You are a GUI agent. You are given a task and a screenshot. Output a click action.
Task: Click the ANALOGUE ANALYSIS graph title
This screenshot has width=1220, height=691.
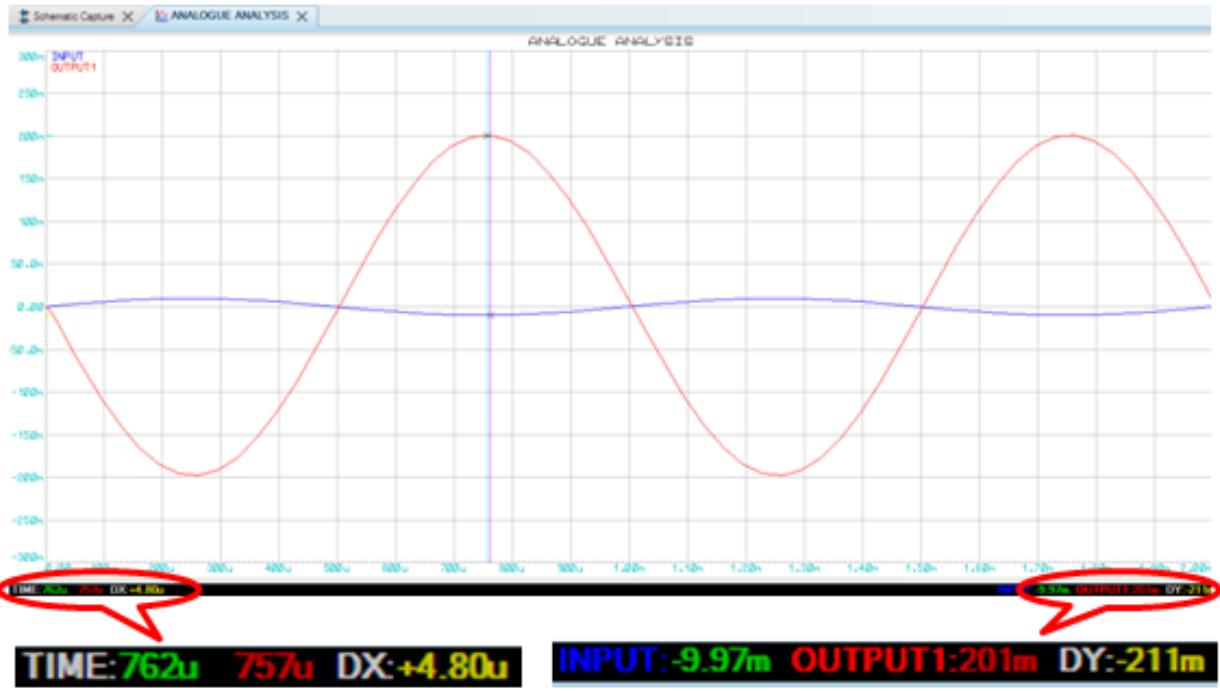coord(610,42)
